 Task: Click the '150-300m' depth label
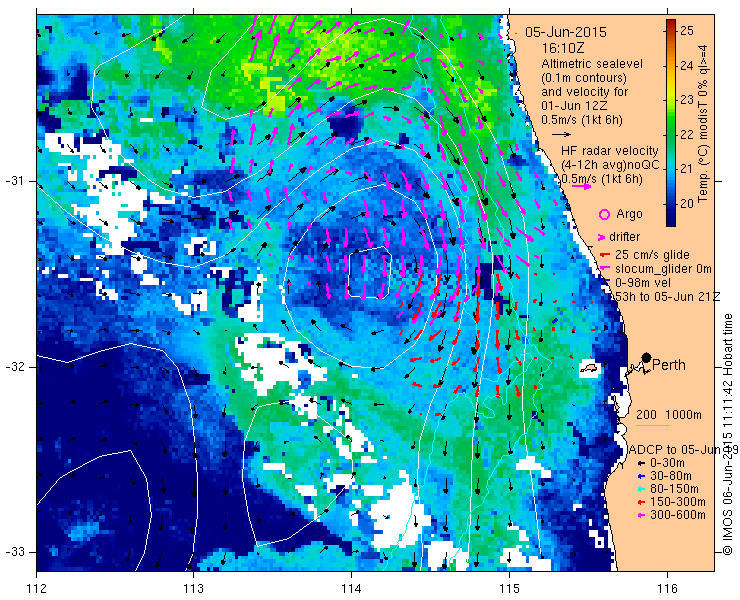678,502
